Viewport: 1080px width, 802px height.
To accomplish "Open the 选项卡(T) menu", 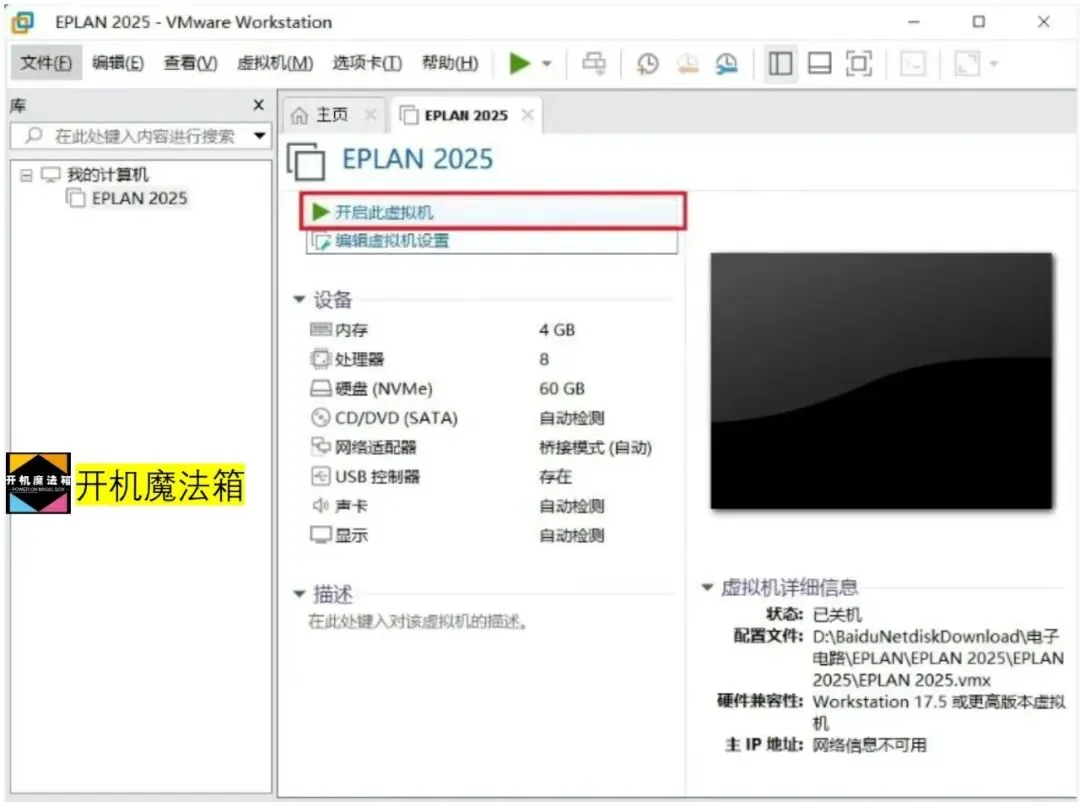I will click(x=367, y=63).
